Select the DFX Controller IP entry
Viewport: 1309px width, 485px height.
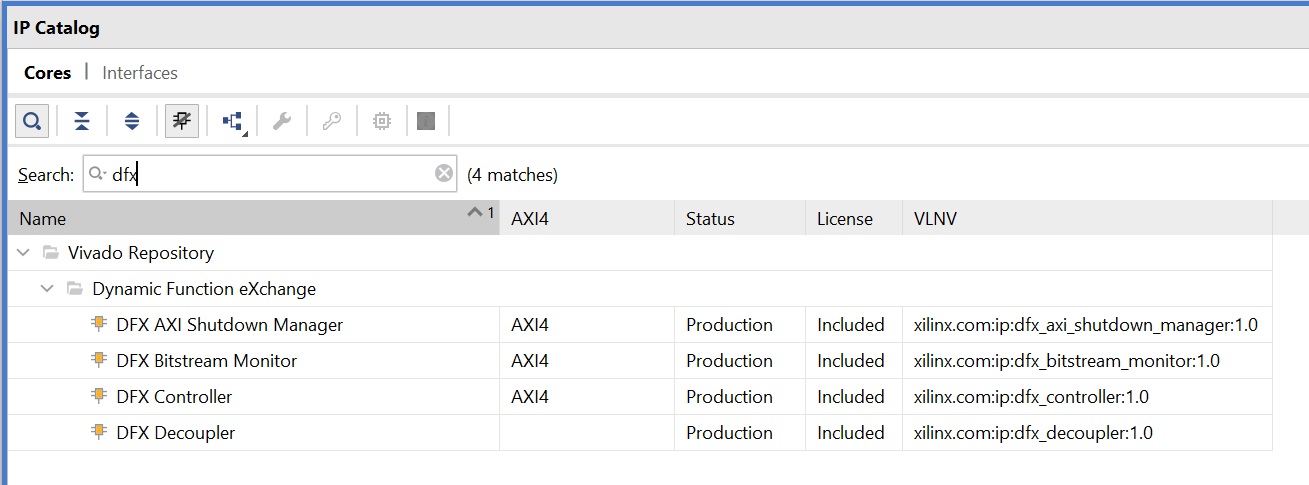pyautogui.click(x=174, y=397)
